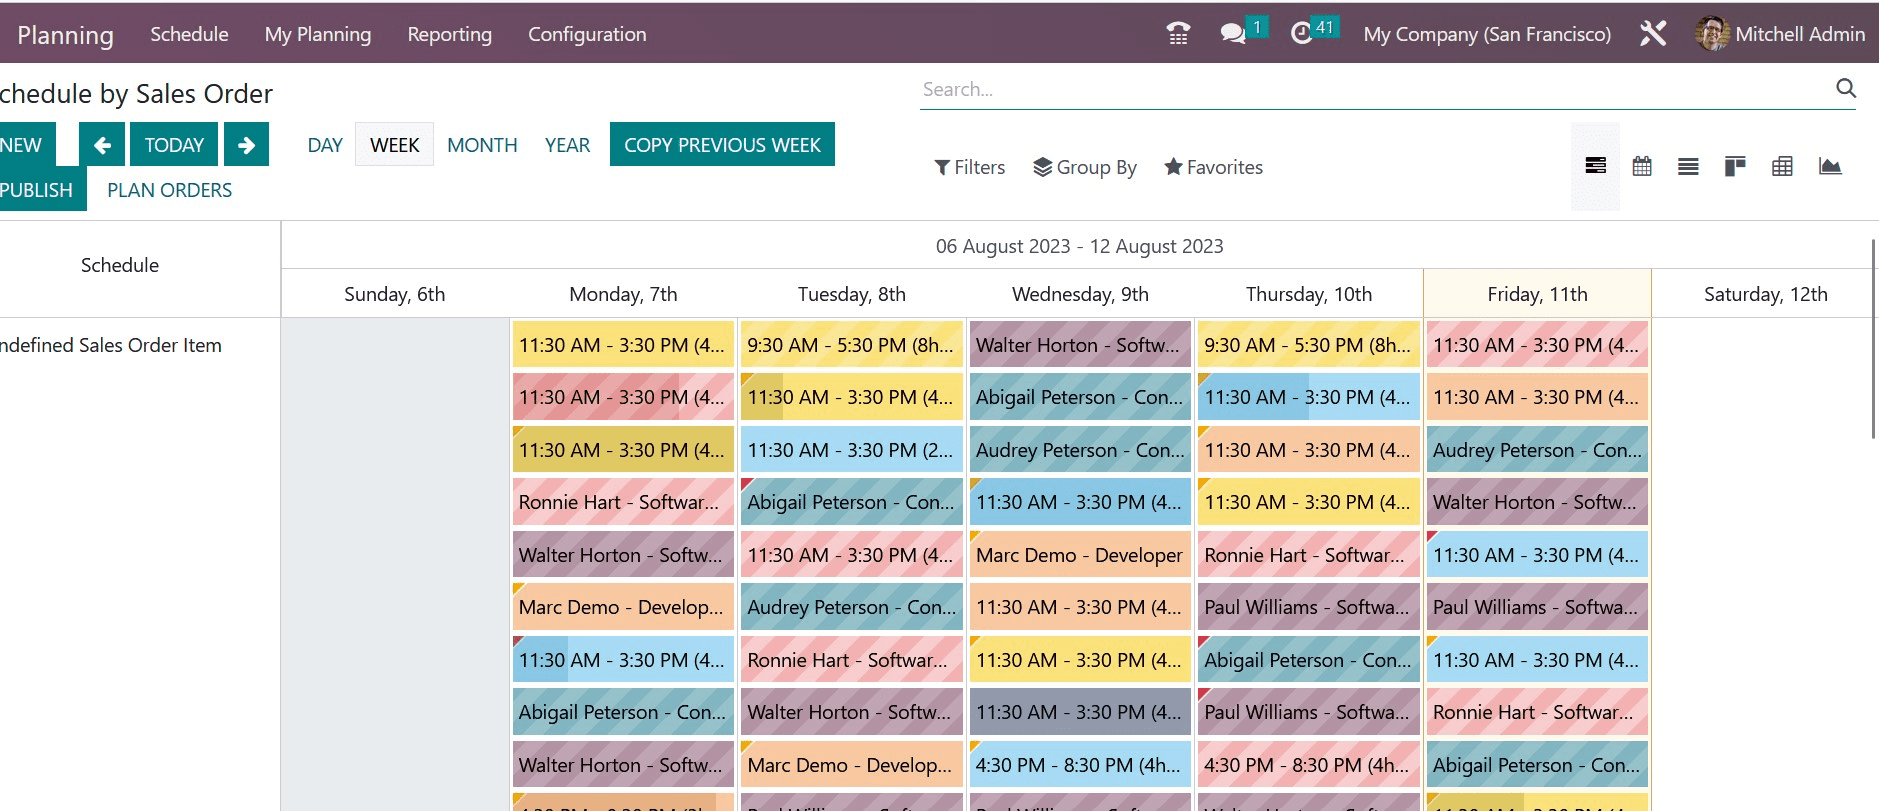This screenshot has width=1879, height=811.
Task: Click the search magnifier icon
Action: coord(1846,88)
